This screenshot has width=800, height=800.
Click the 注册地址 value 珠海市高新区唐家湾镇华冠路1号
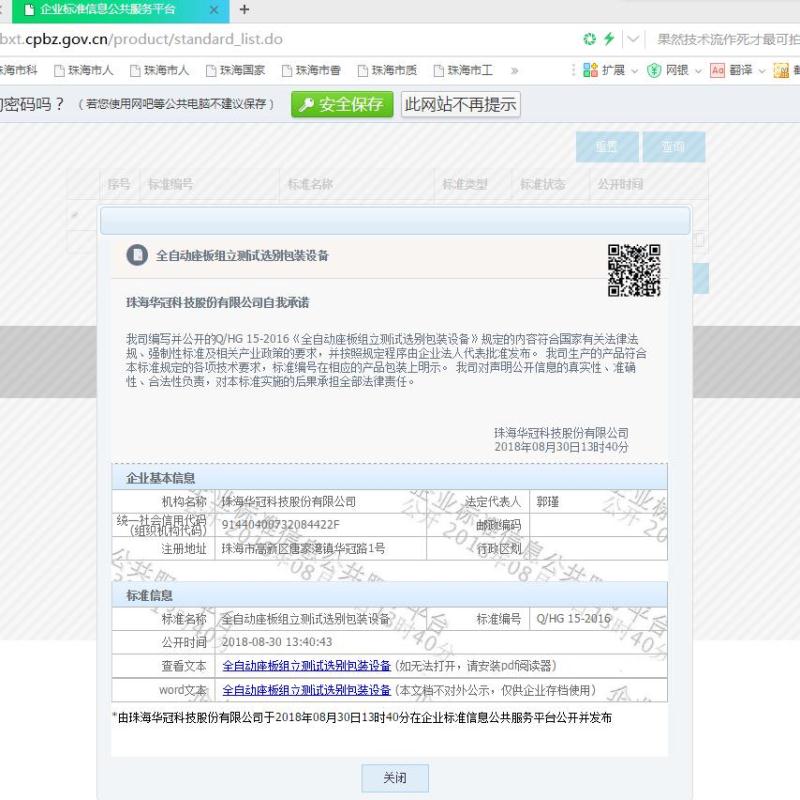[x=303, y=548]
